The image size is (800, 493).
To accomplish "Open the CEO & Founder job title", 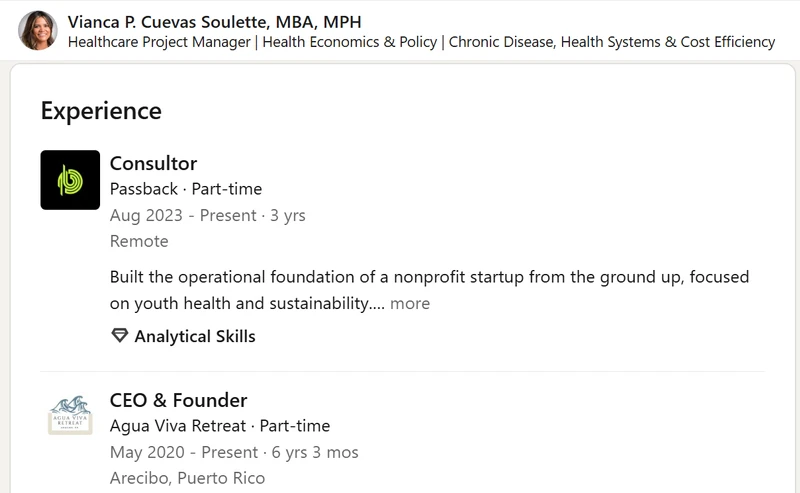I will [179, 400].
